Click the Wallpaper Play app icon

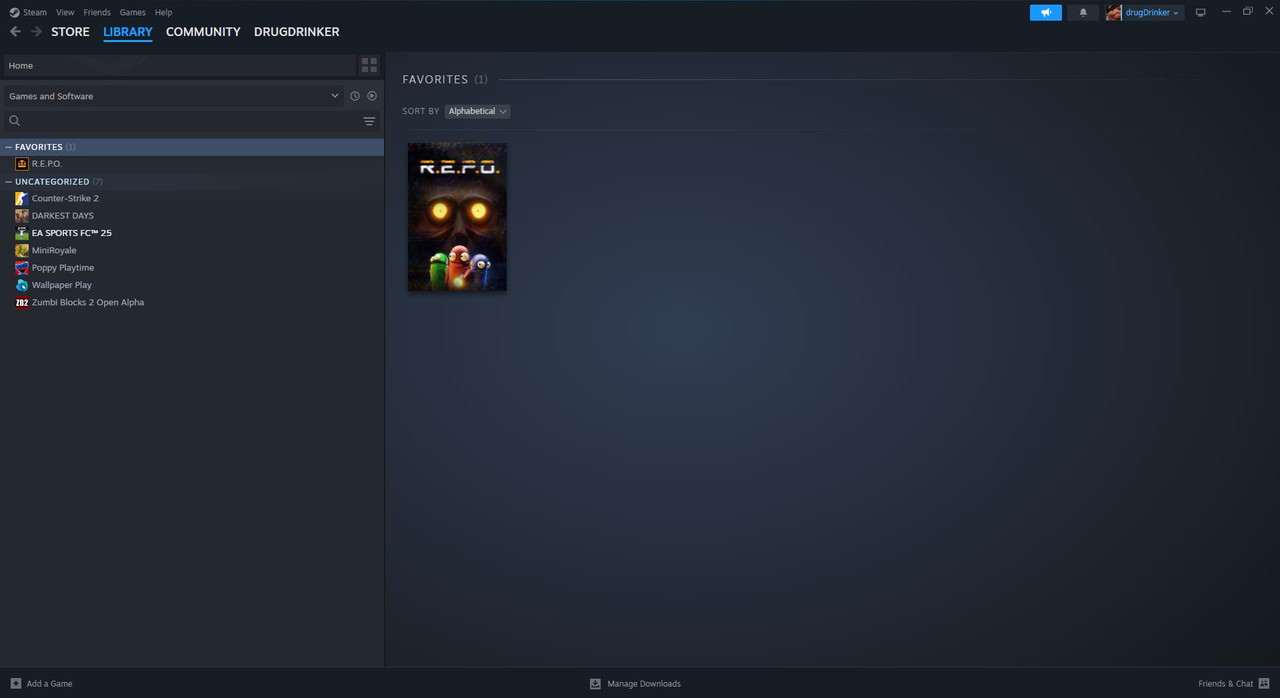pyautogui.click(x=22, y=285)
